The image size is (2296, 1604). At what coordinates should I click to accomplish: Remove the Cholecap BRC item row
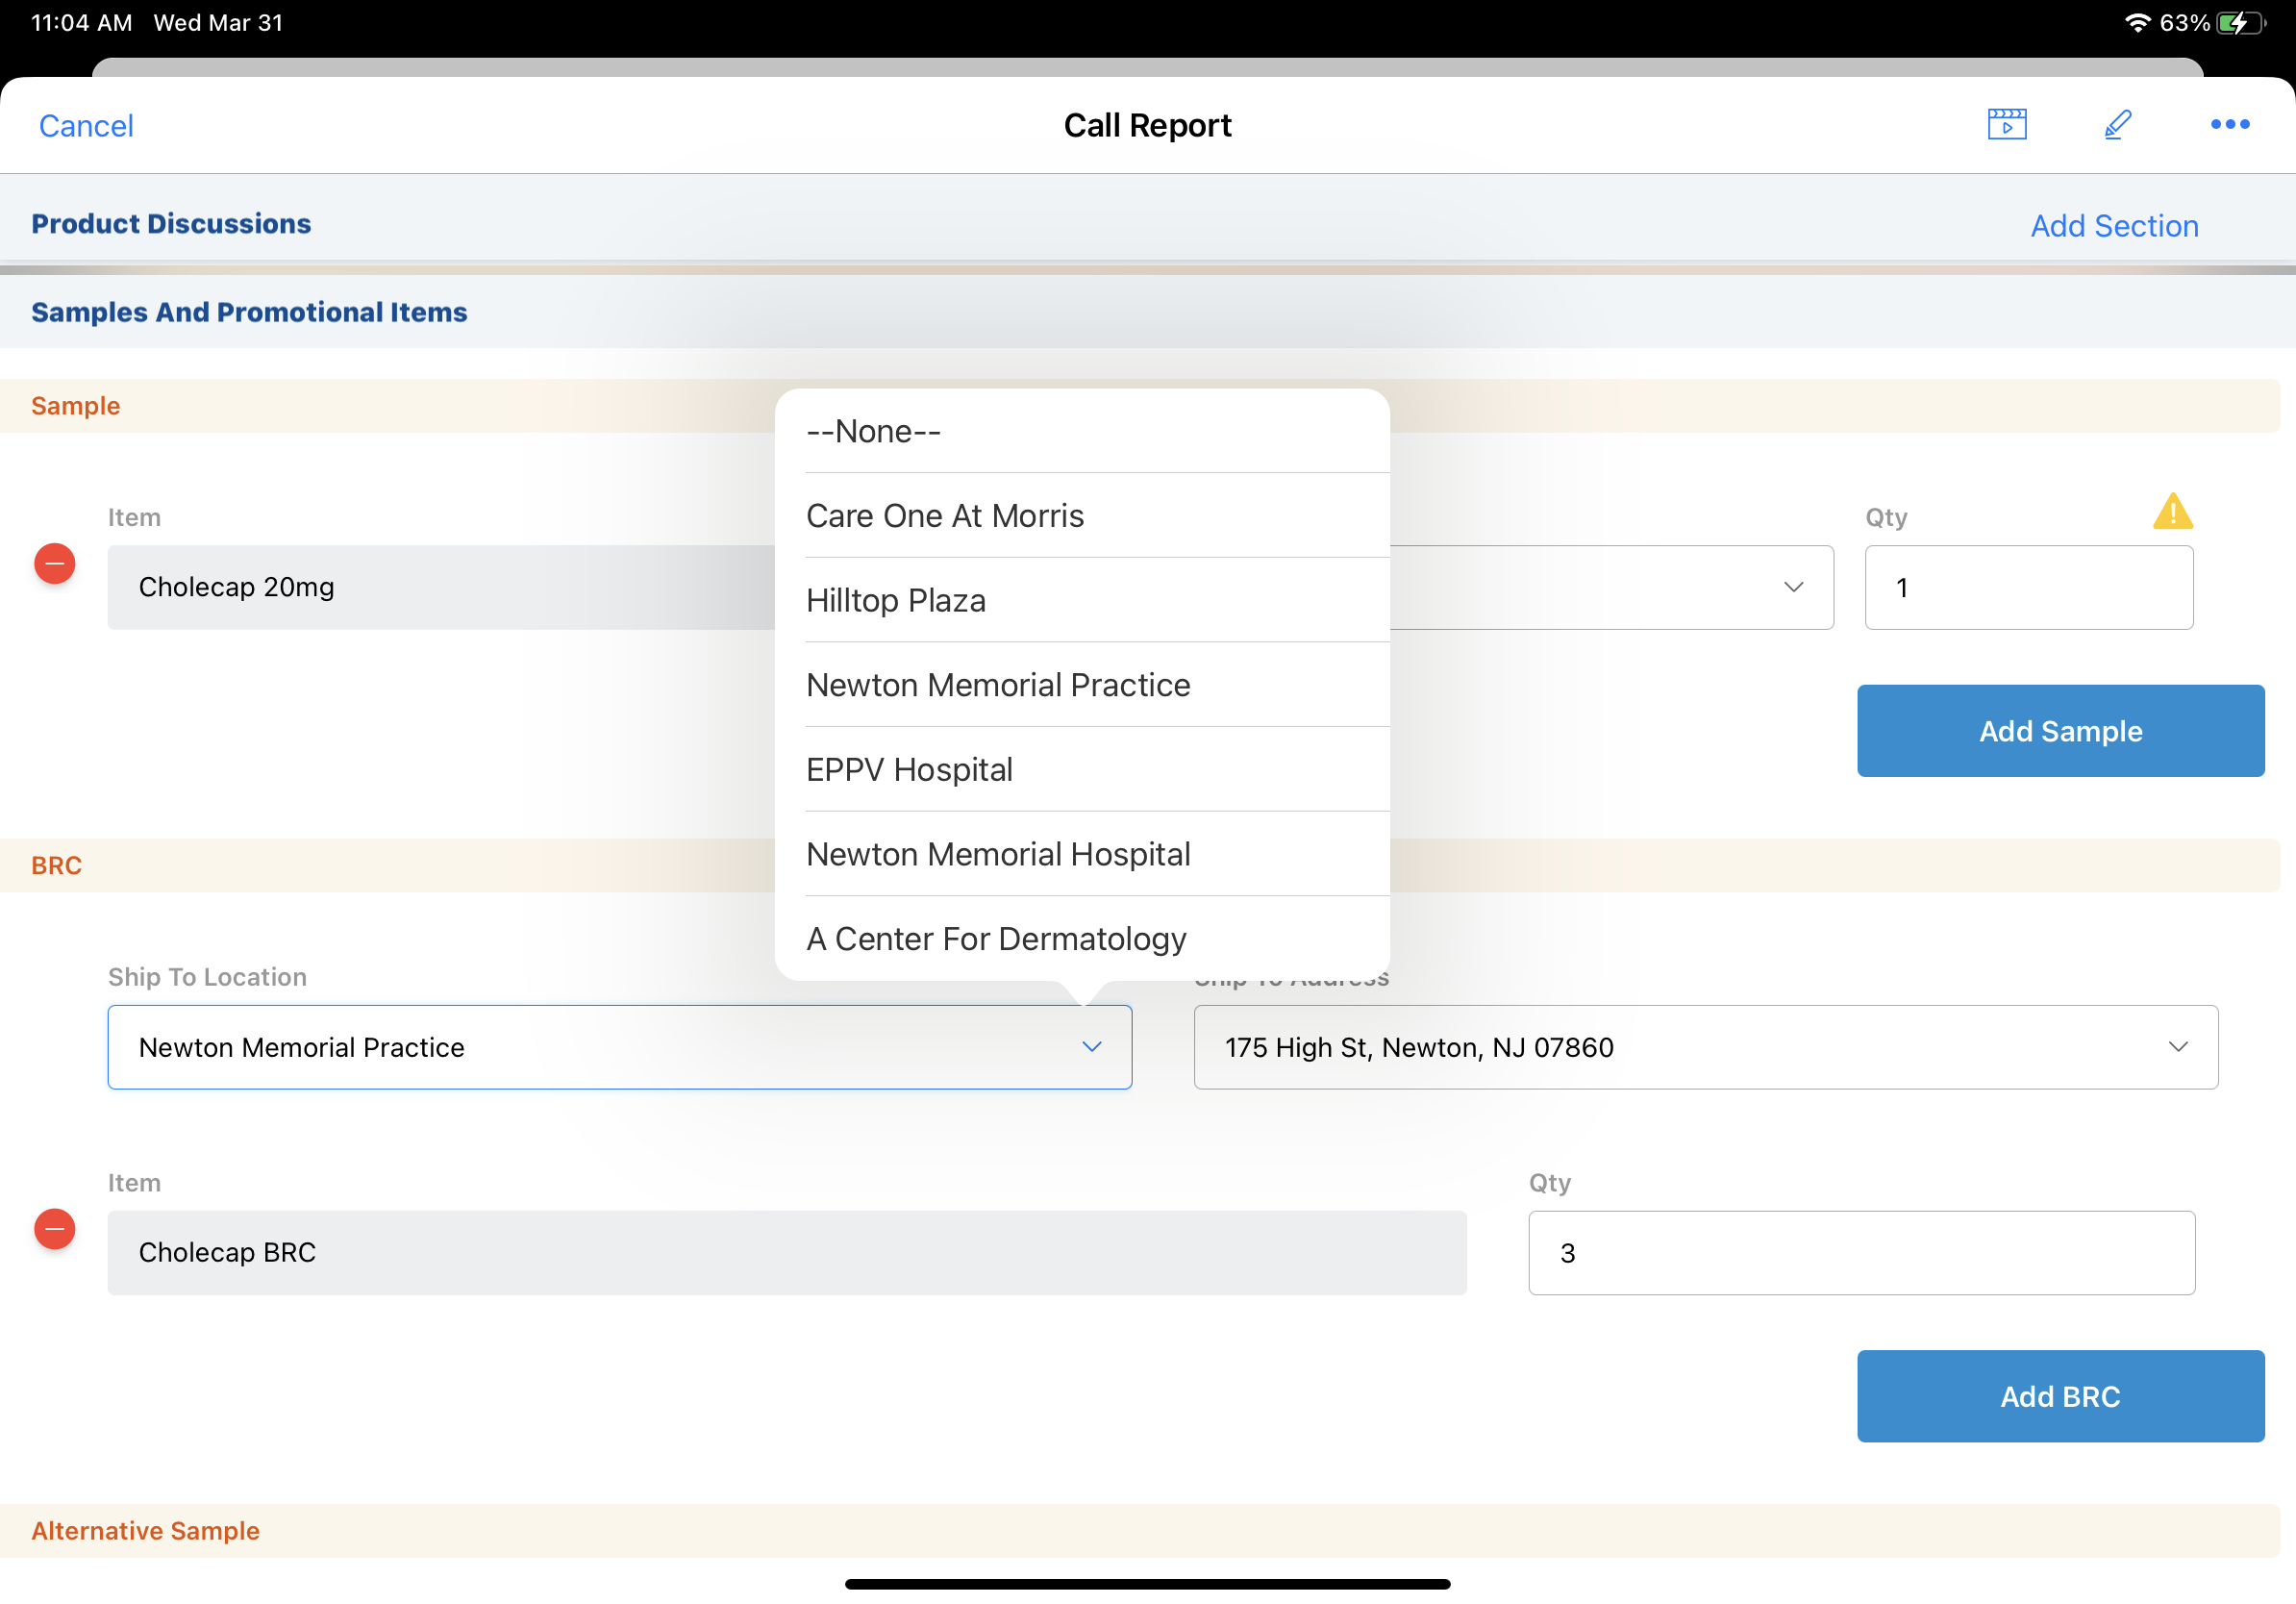[x=55, y=1229]
